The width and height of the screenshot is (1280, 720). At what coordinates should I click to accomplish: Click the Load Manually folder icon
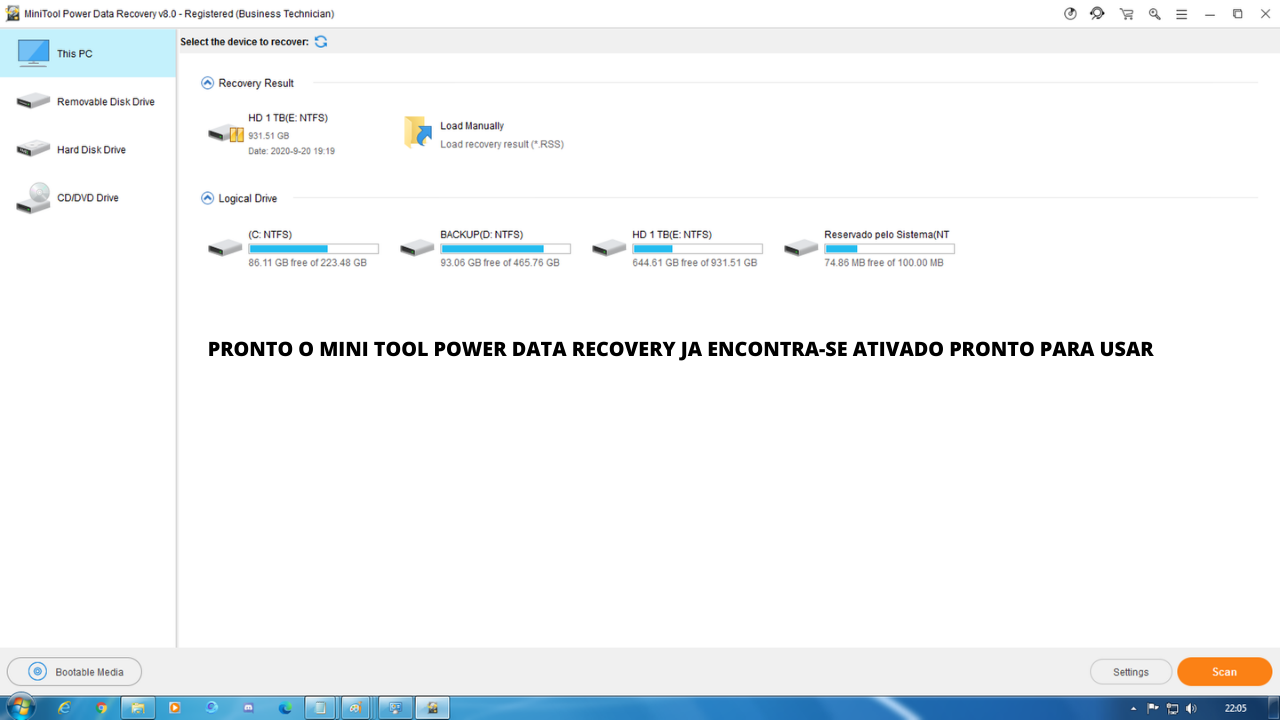pyautogui.click(x=418, y=132)
